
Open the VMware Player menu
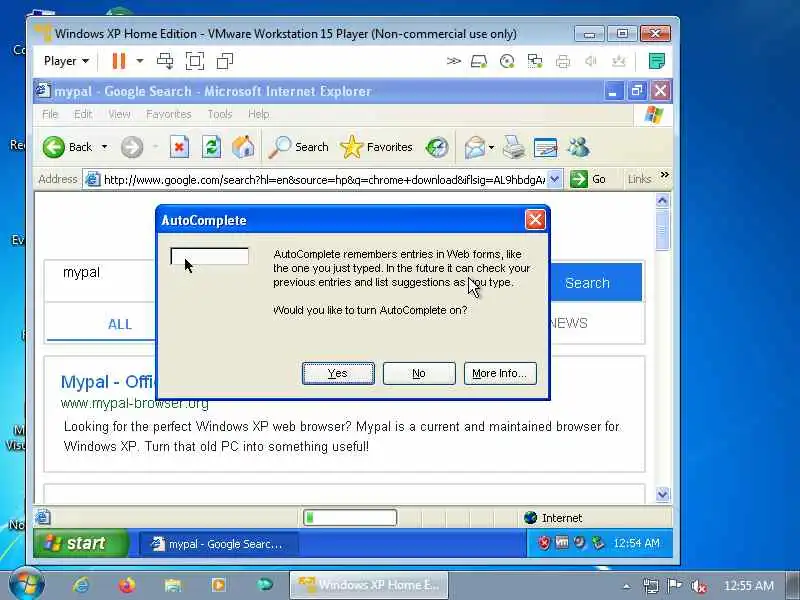(x=66, y=61)
